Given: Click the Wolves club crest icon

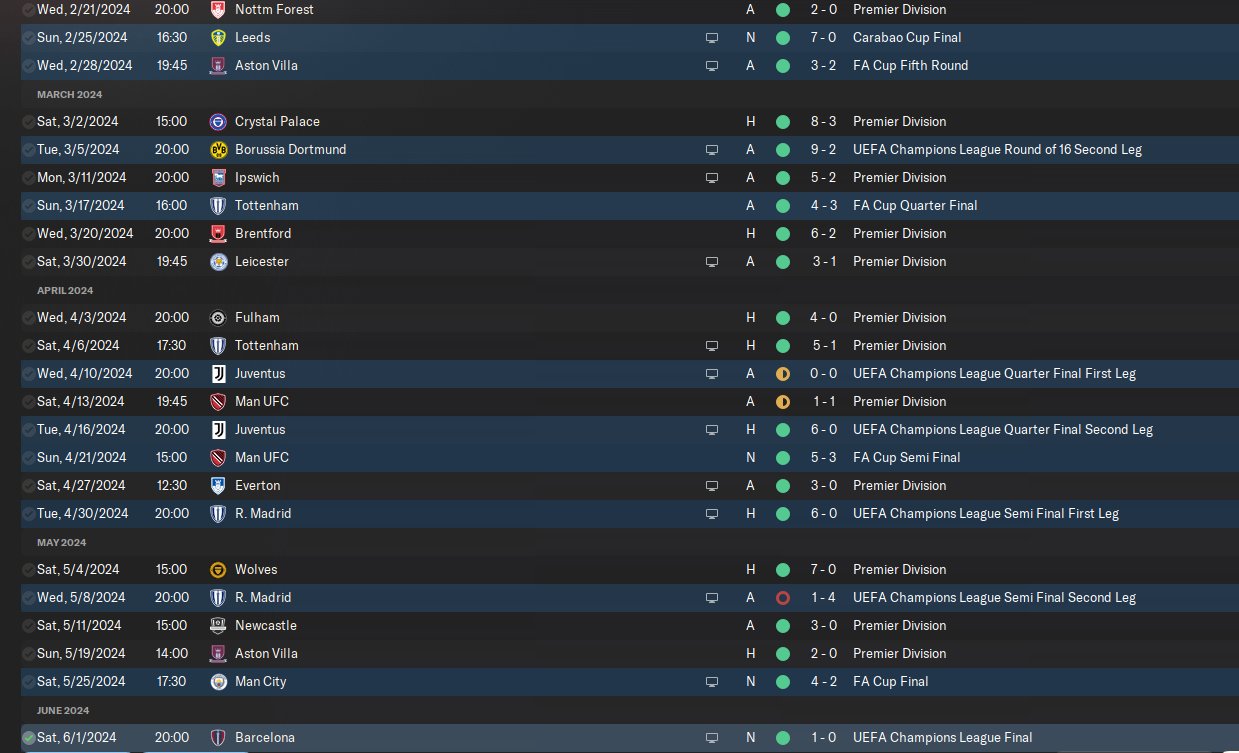Looking at the screenshot, I should point(218,569).
